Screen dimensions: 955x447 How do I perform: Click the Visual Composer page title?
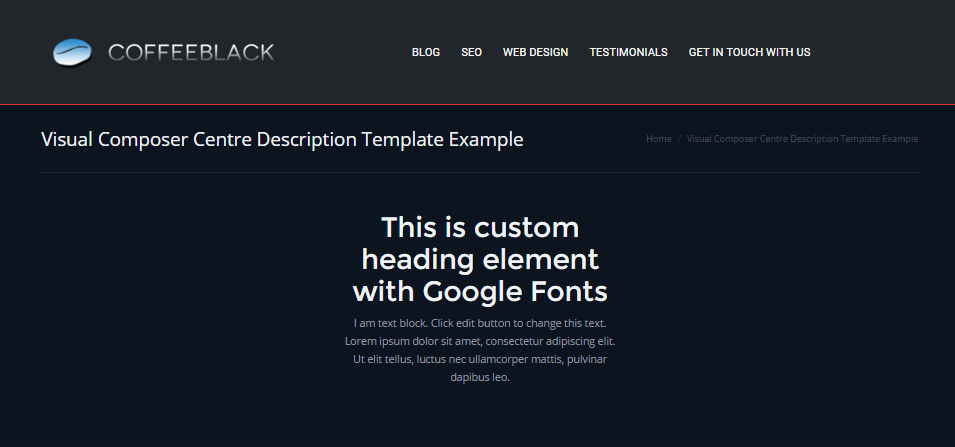[x=281, y=139]
